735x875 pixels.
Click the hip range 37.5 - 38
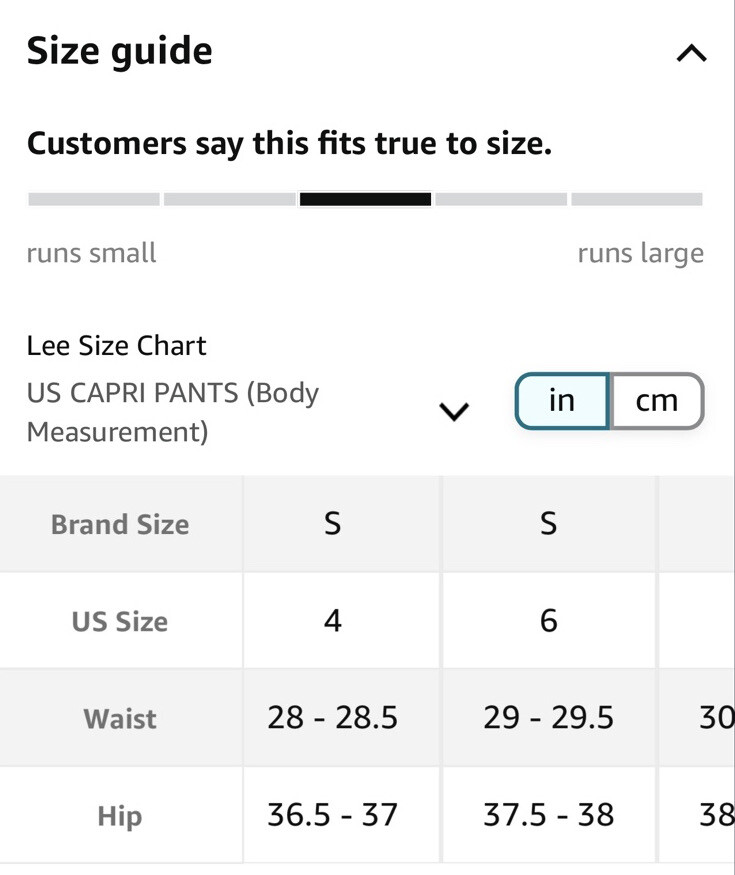coord(548,815)
